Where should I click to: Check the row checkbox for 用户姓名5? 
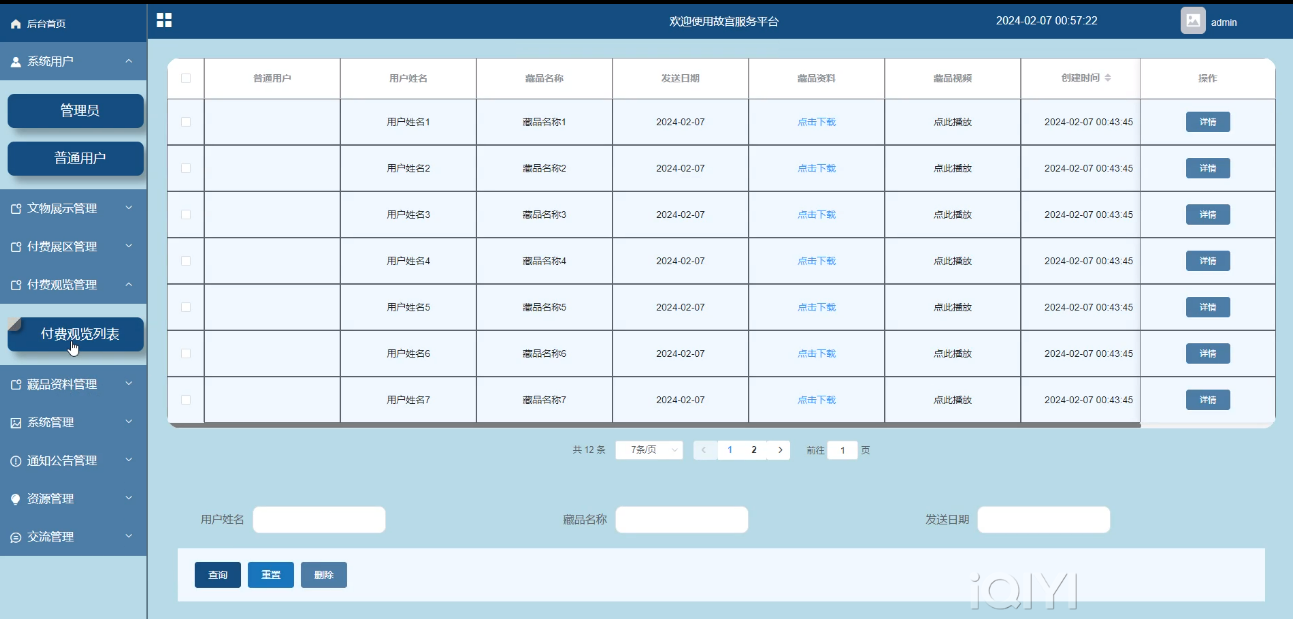click(x=186, y=307)
